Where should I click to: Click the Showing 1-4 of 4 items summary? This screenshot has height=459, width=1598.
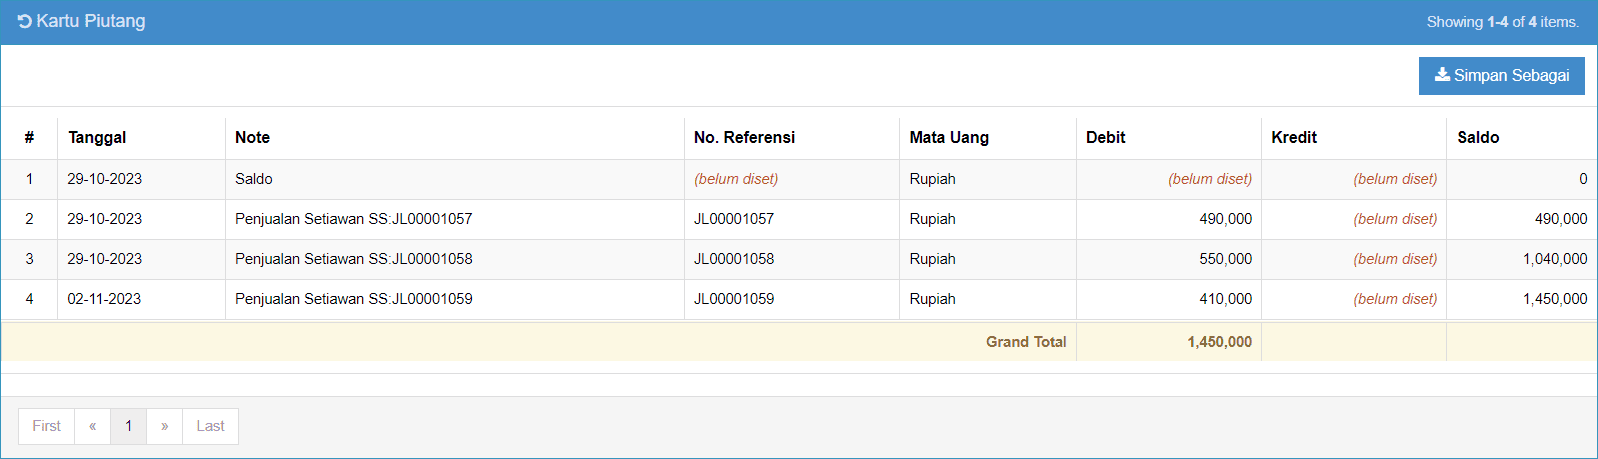(x=1503, y=22)
